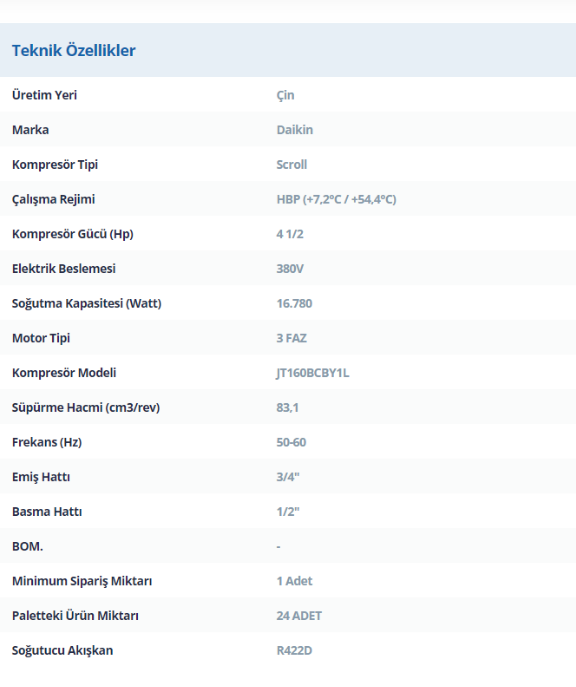Select the Üretim Yeri row label
The image size is (576, 687).
tap(44, 95)
